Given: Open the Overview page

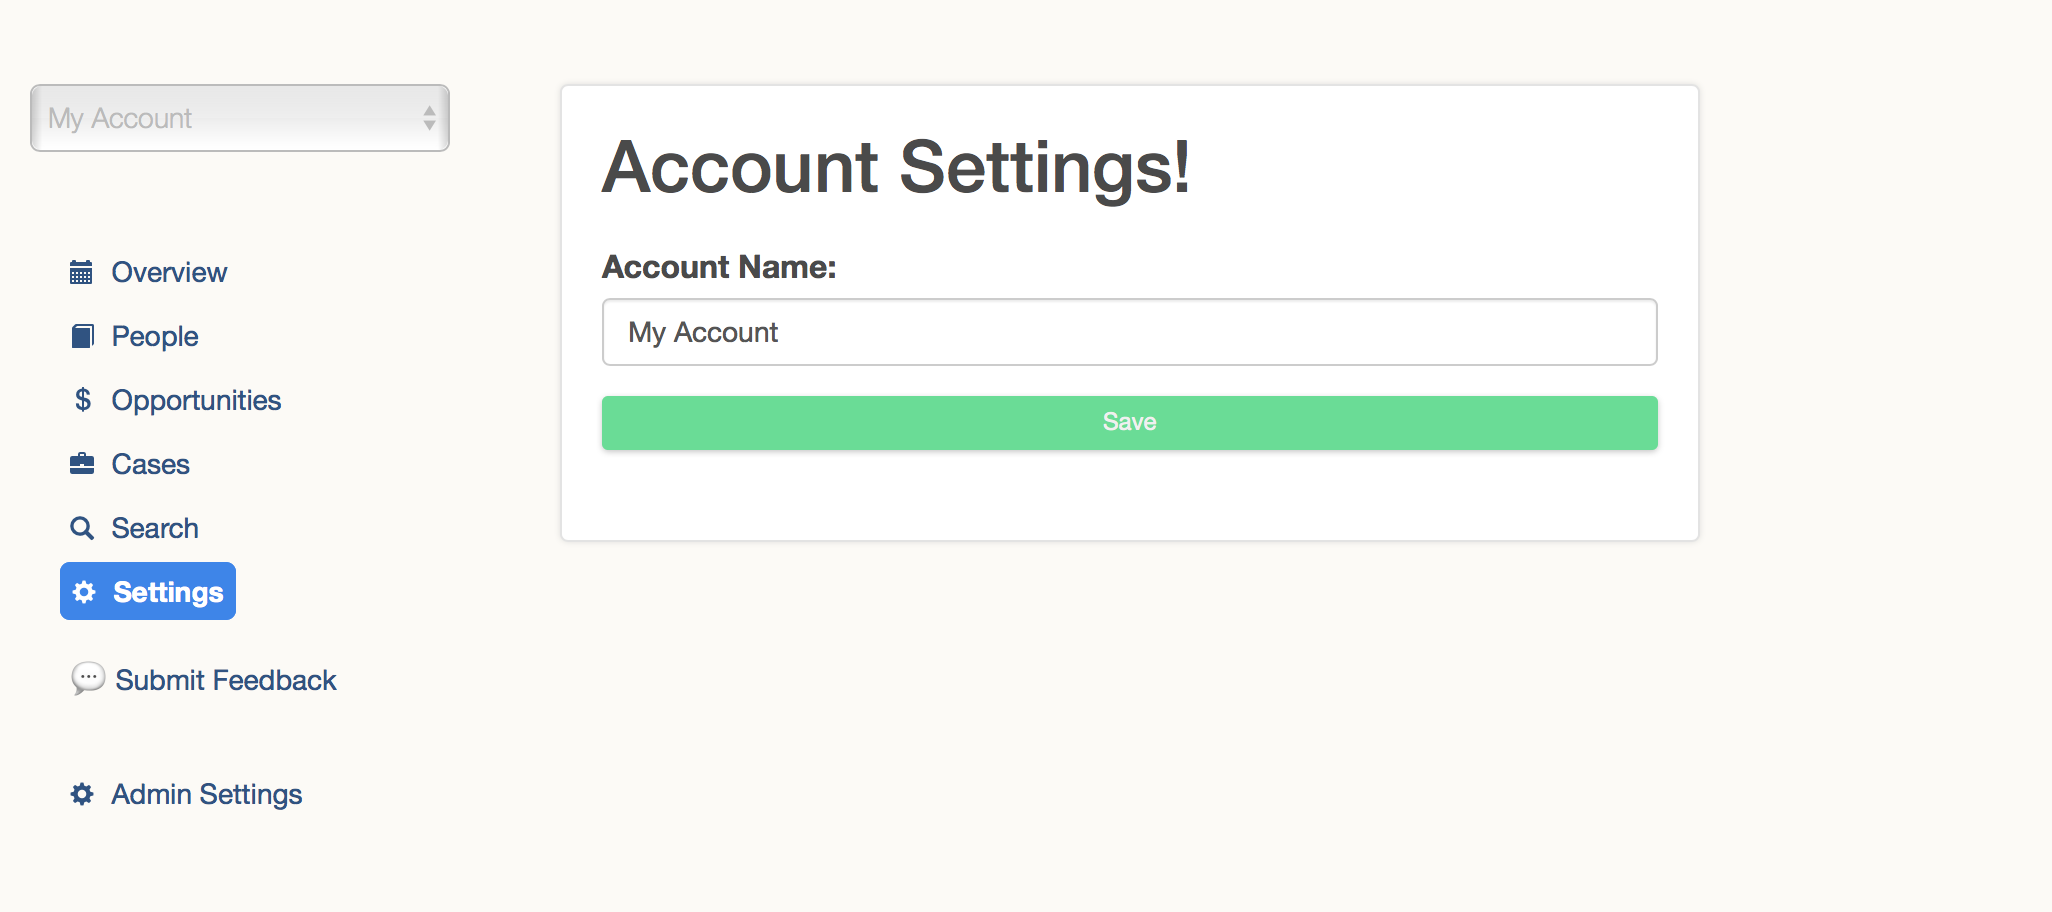Looking at the screenshot, I should (x=168, y=271).
